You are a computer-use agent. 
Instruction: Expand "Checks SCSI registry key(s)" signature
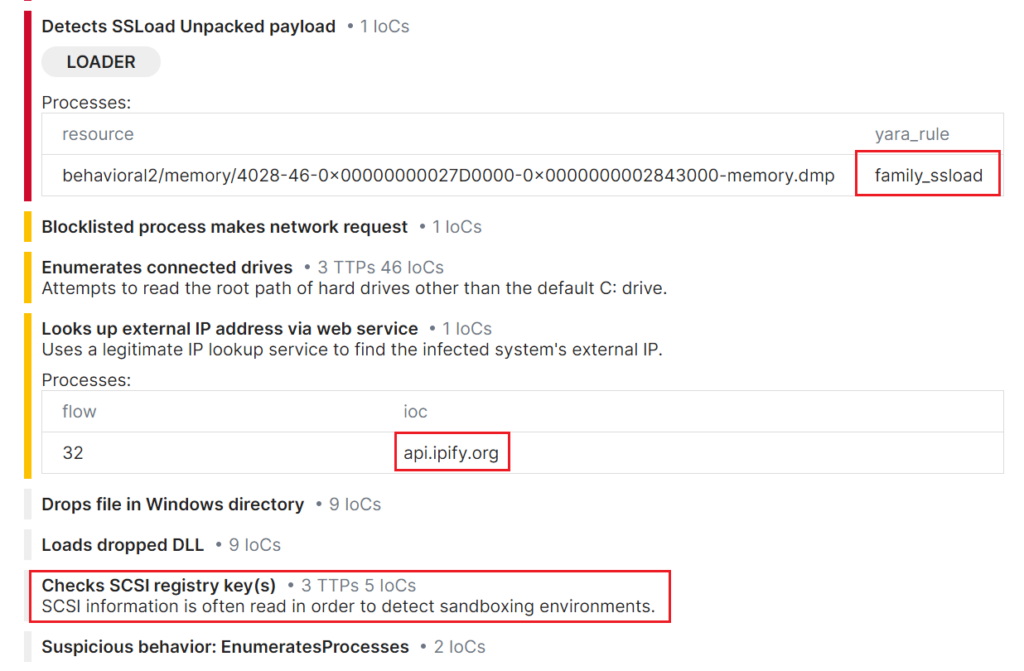(159, 585)
